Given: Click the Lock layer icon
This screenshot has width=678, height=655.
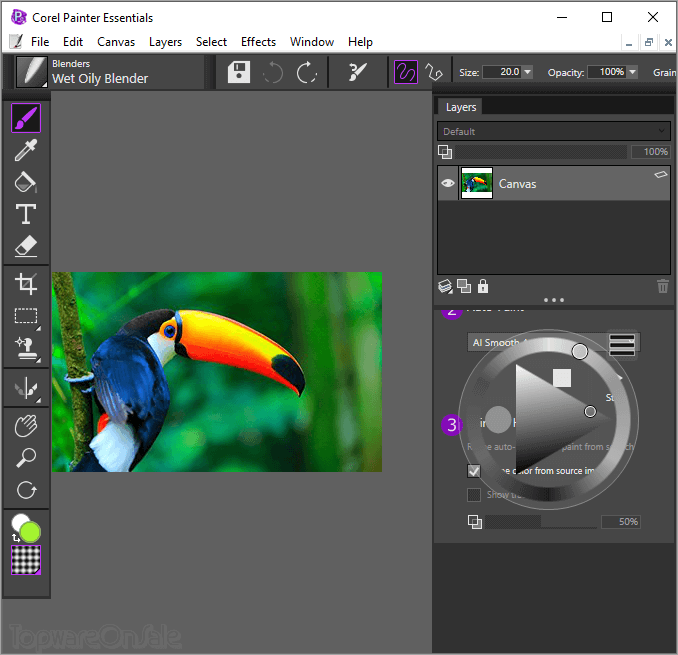Looking at the screenshot, I should 483,286.
